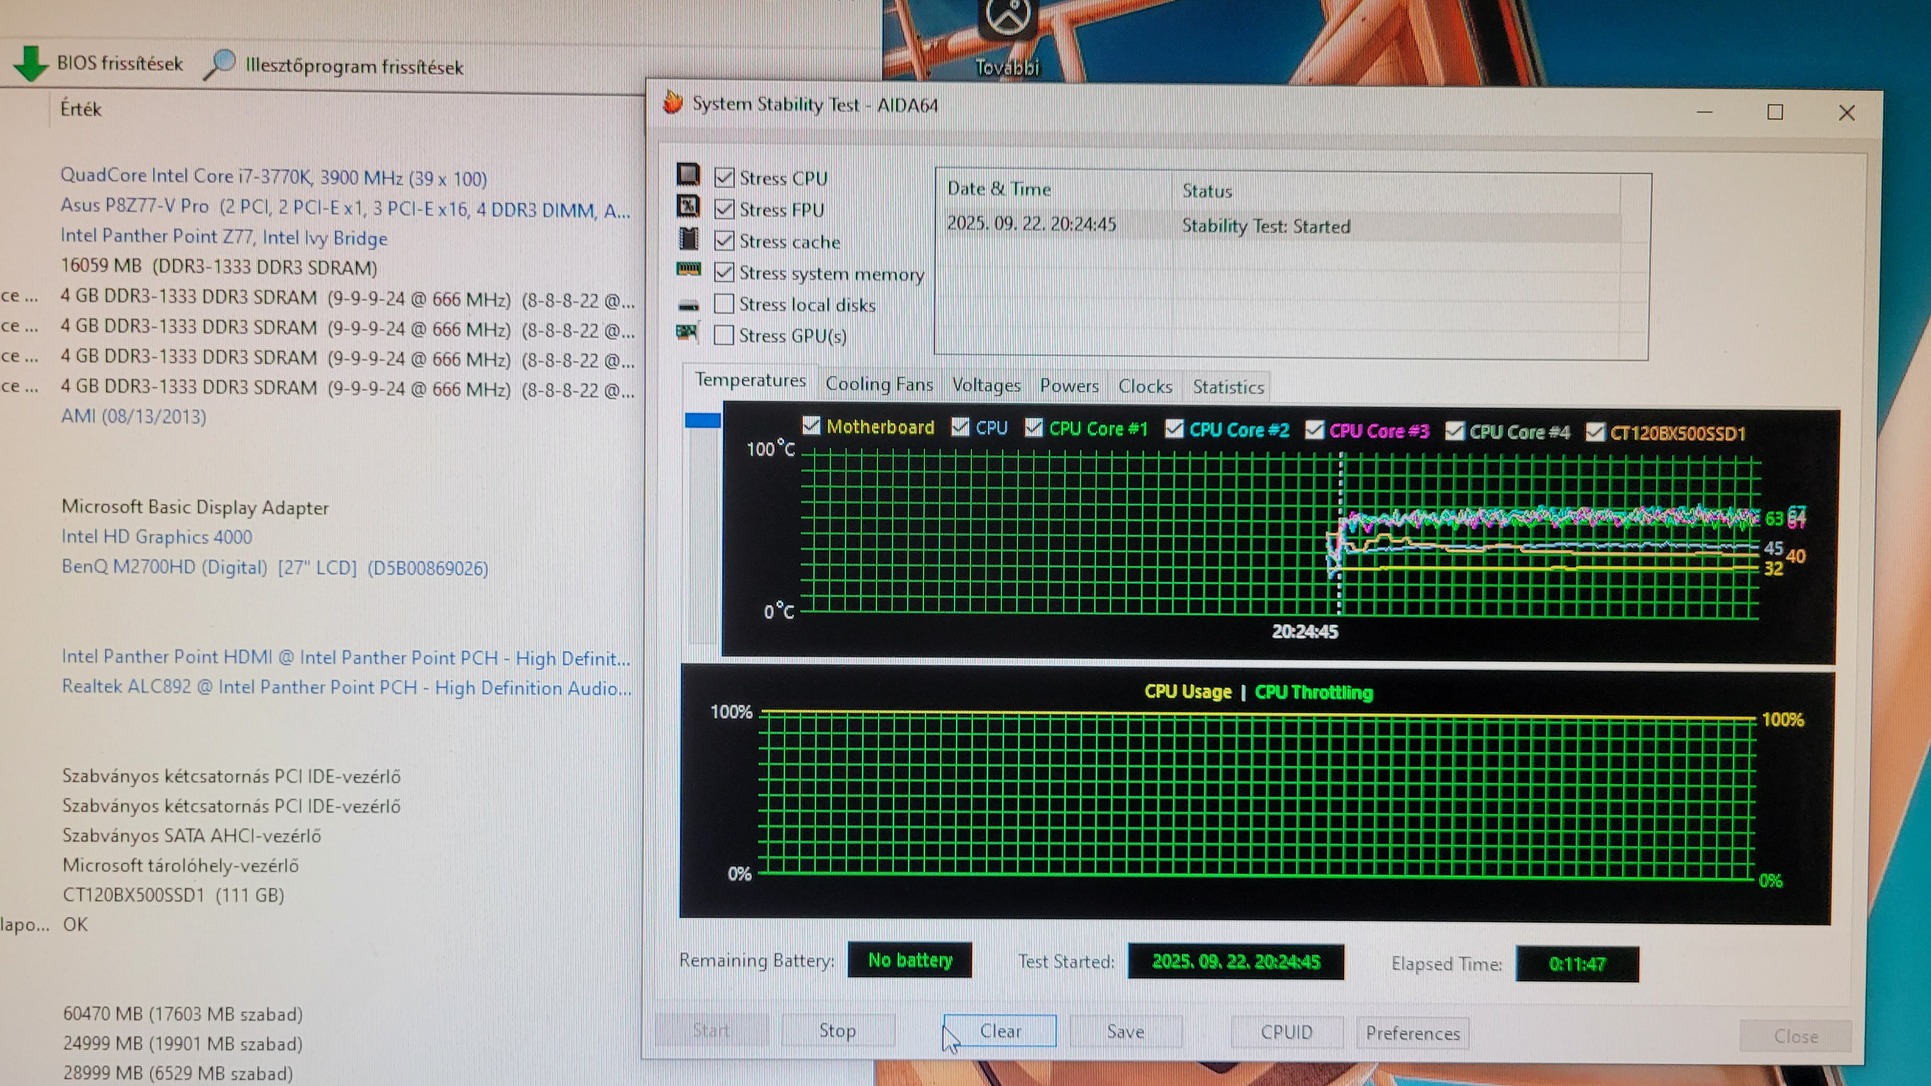Image resolution: width=1931 pixels, height=1086 pixels.
Task: Click the AIDA64 flame icon in title bar
Action: point(673,103)
